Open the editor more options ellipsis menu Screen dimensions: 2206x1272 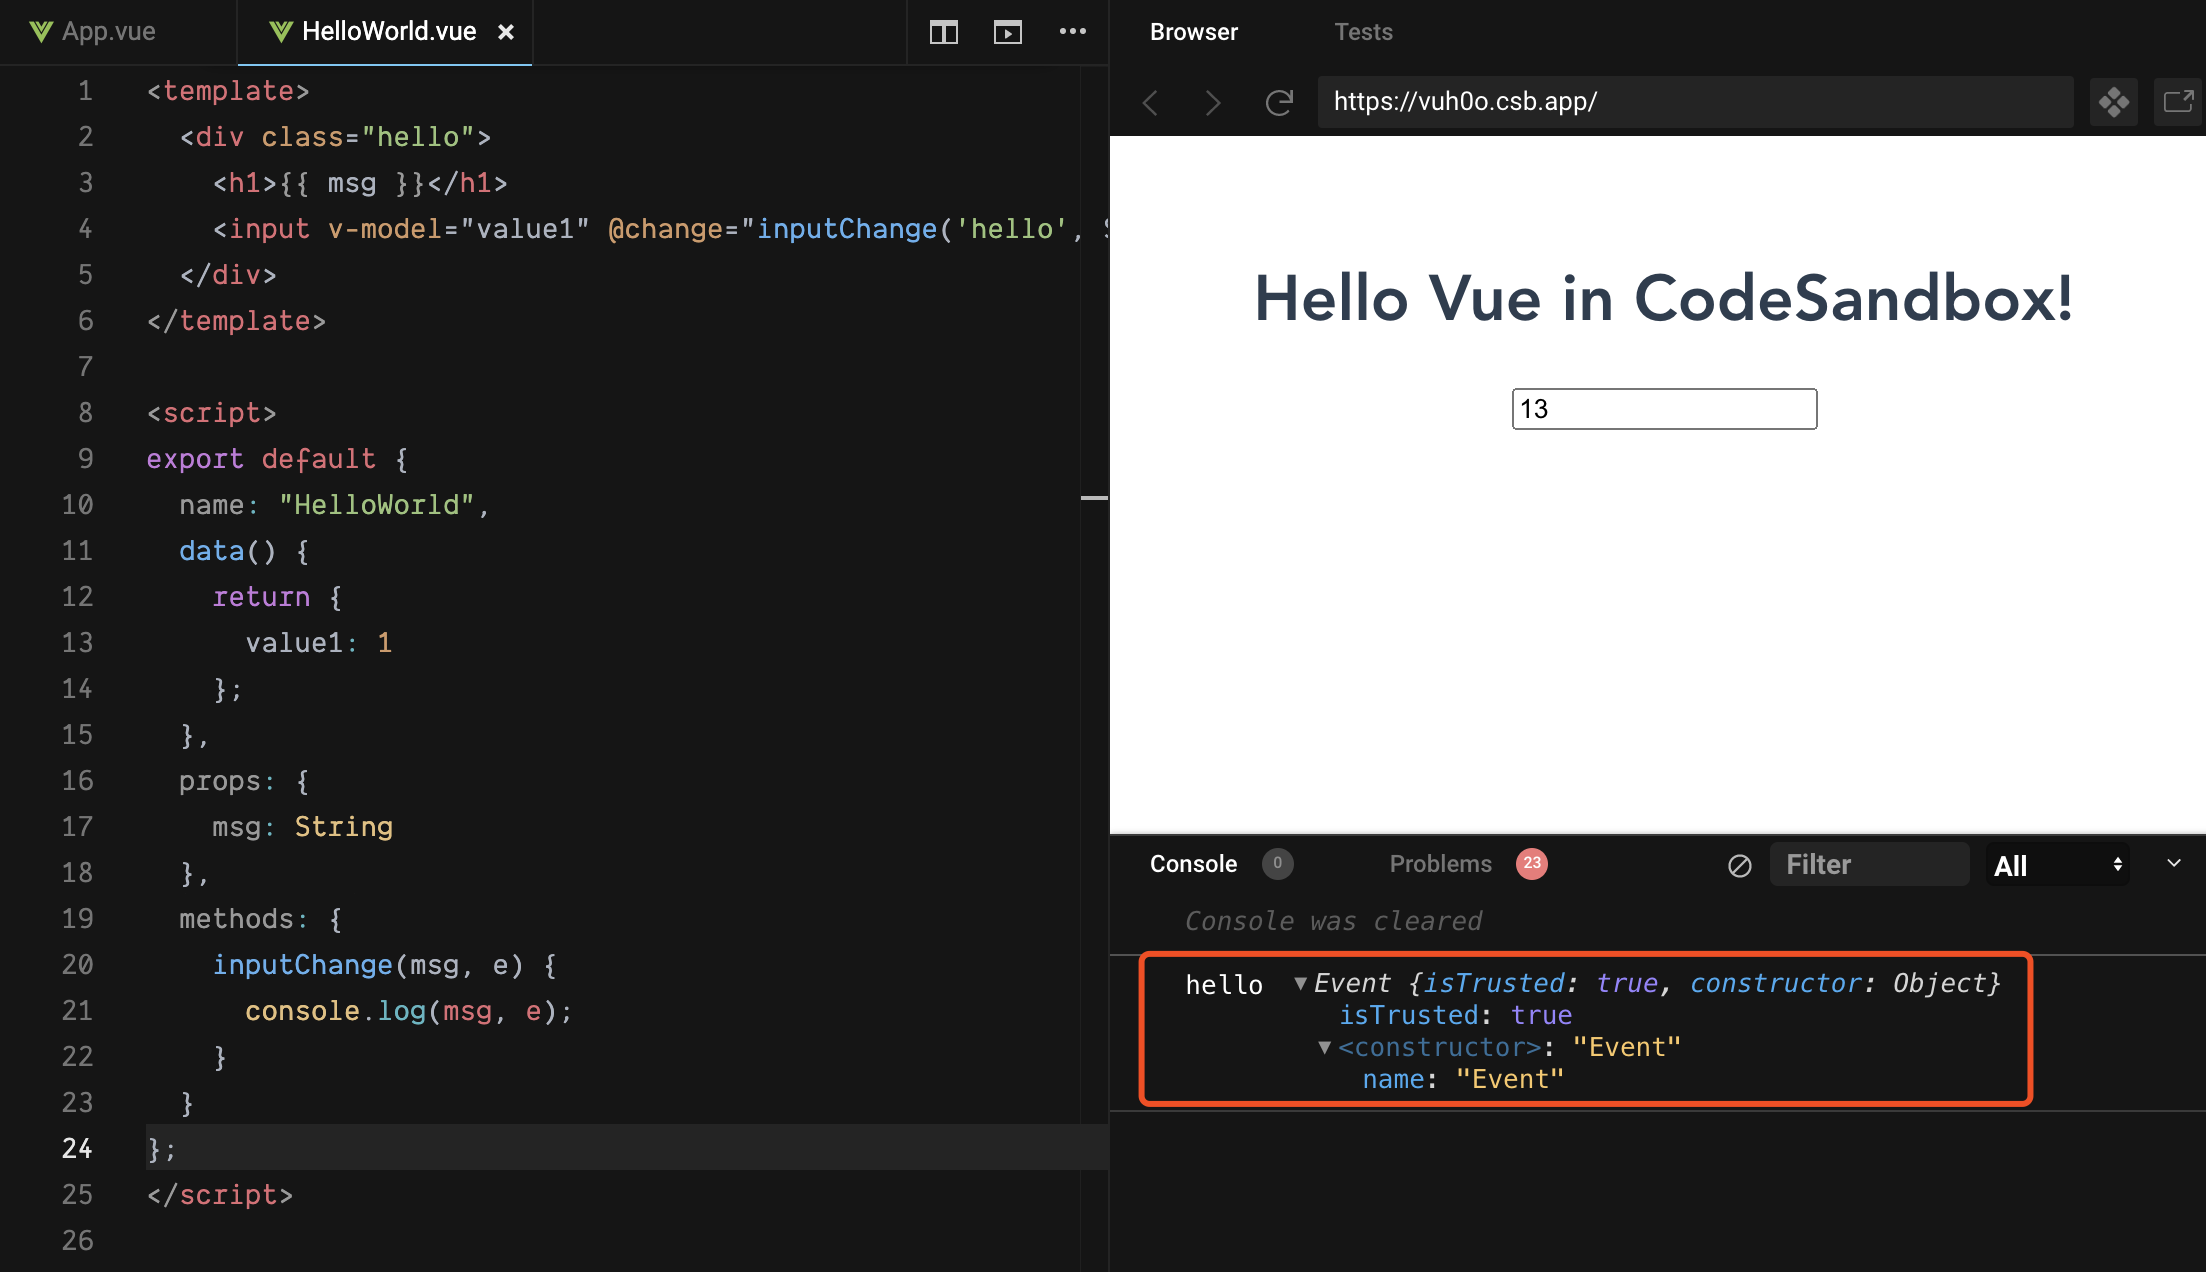(1073, 32)
